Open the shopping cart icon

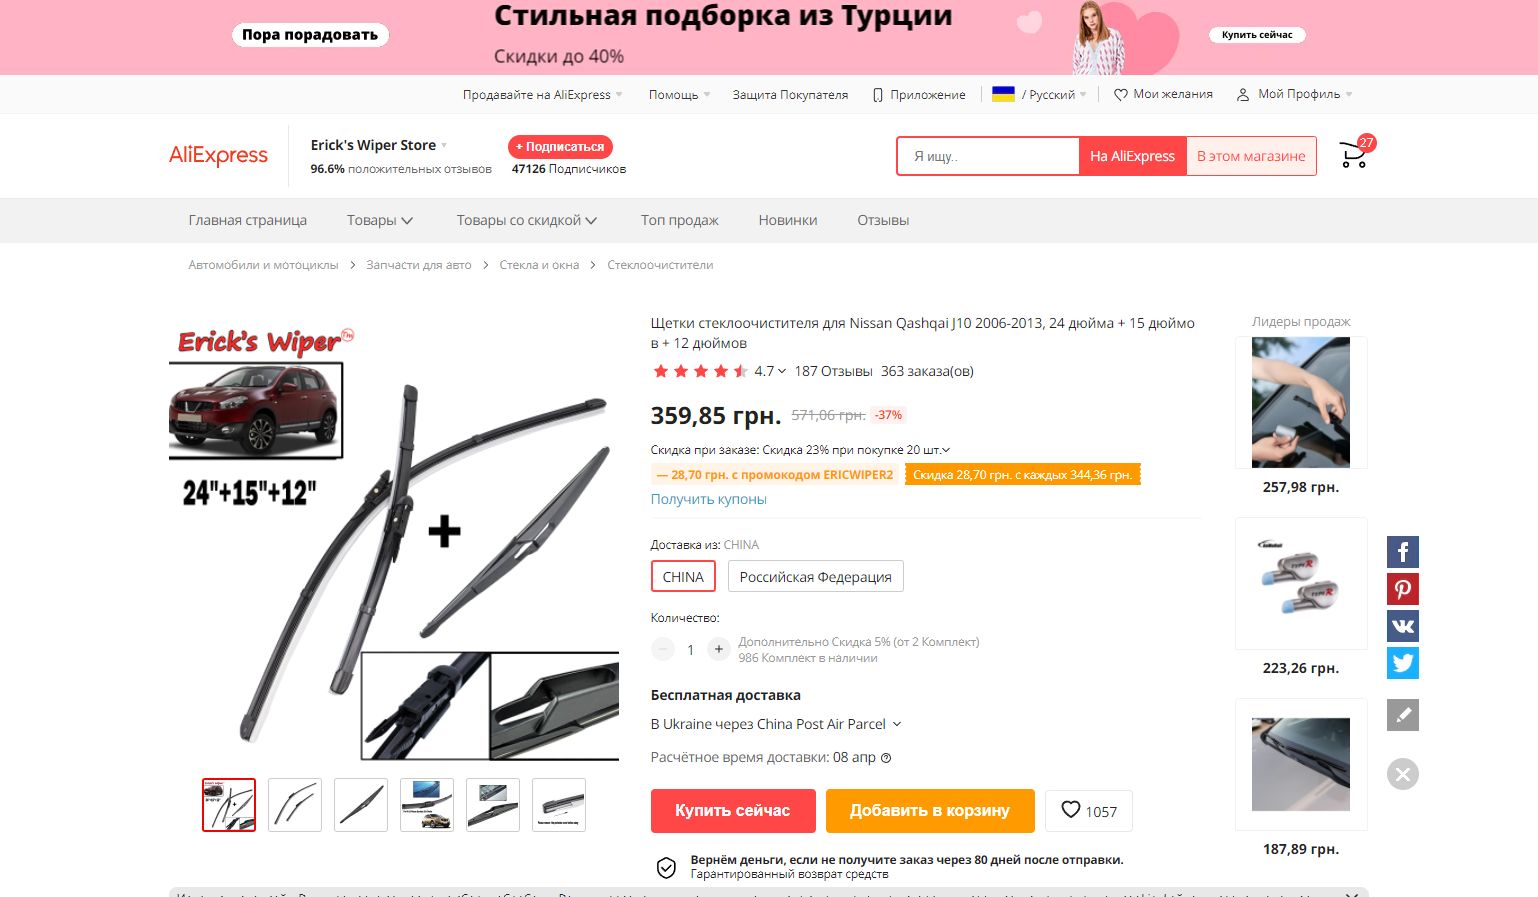tap(1355, 156)
